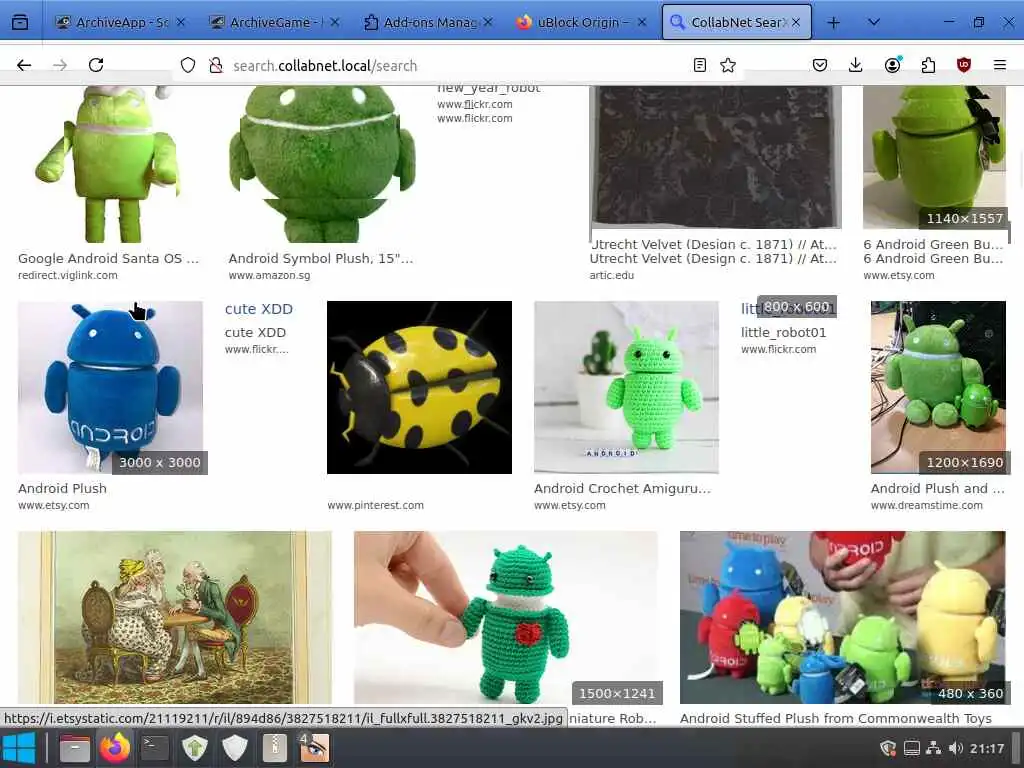This screenshot has width=1024, height=768.
Task: Open the blue Android Plush 3000 x 3000 image
Action: click(110, 387)
